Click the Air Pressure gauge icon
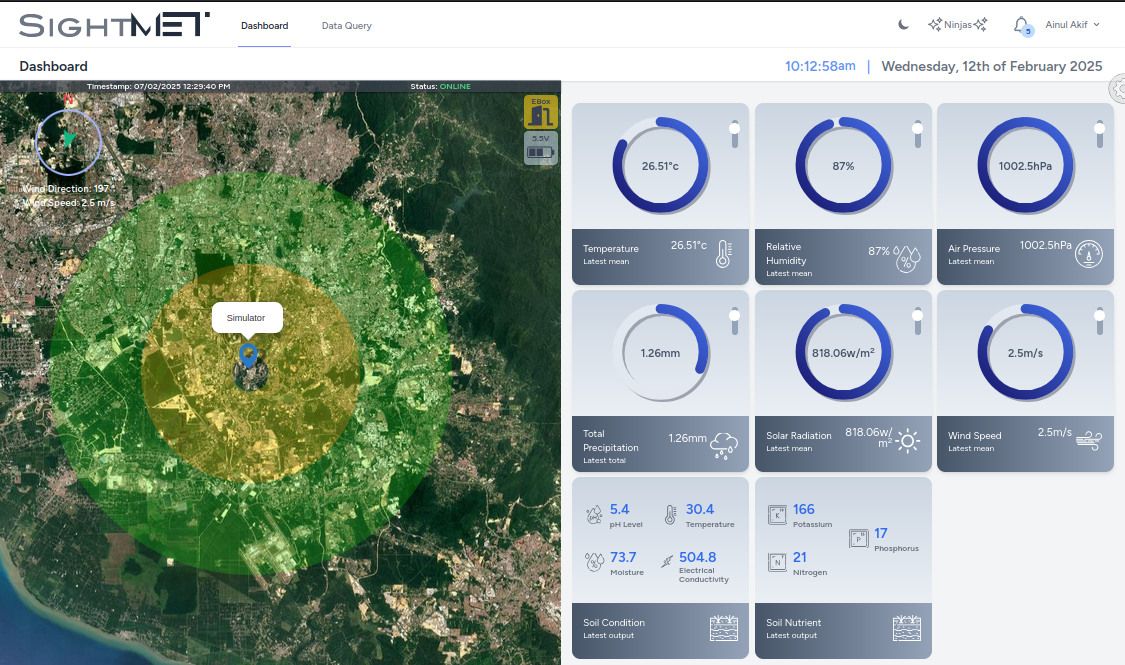The width and height of the screenshot is (1125, 665). pyautogui.click(x=1088, y=254)
